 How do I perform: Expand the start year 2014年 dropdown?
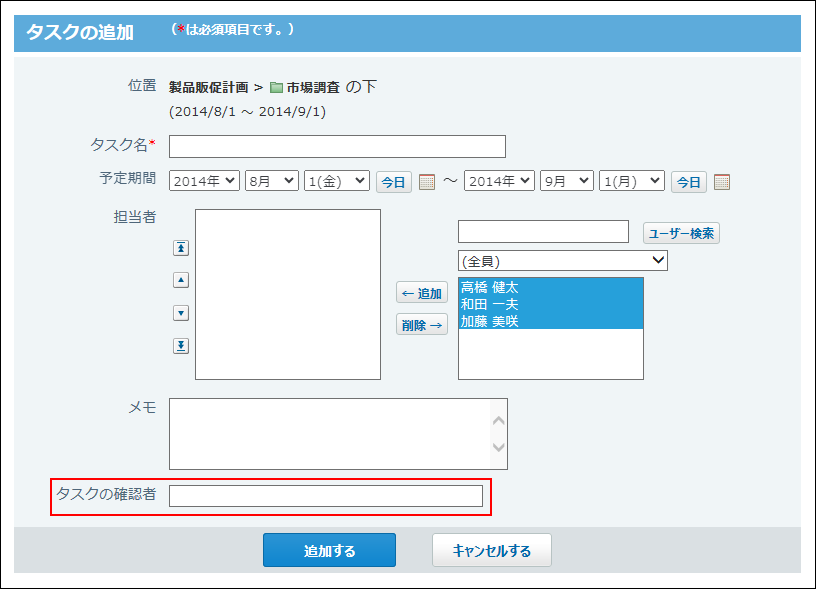(x=204, y=181)
